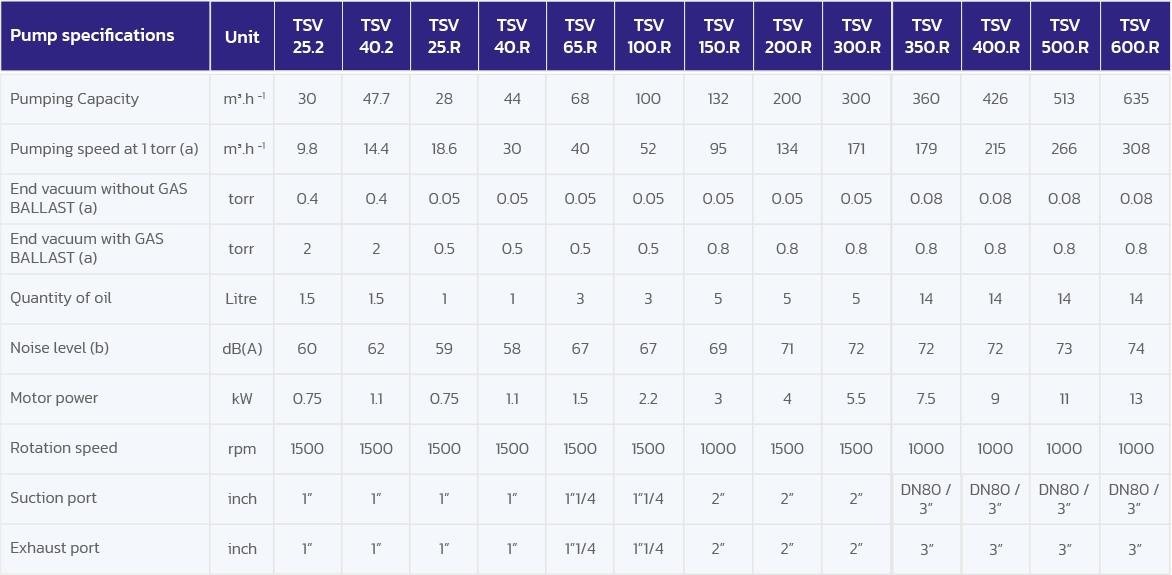Viewport: 1172px width, 575px height.
Task: Select the "Exhaust port" row label
Action: click(x=55, y=548)
